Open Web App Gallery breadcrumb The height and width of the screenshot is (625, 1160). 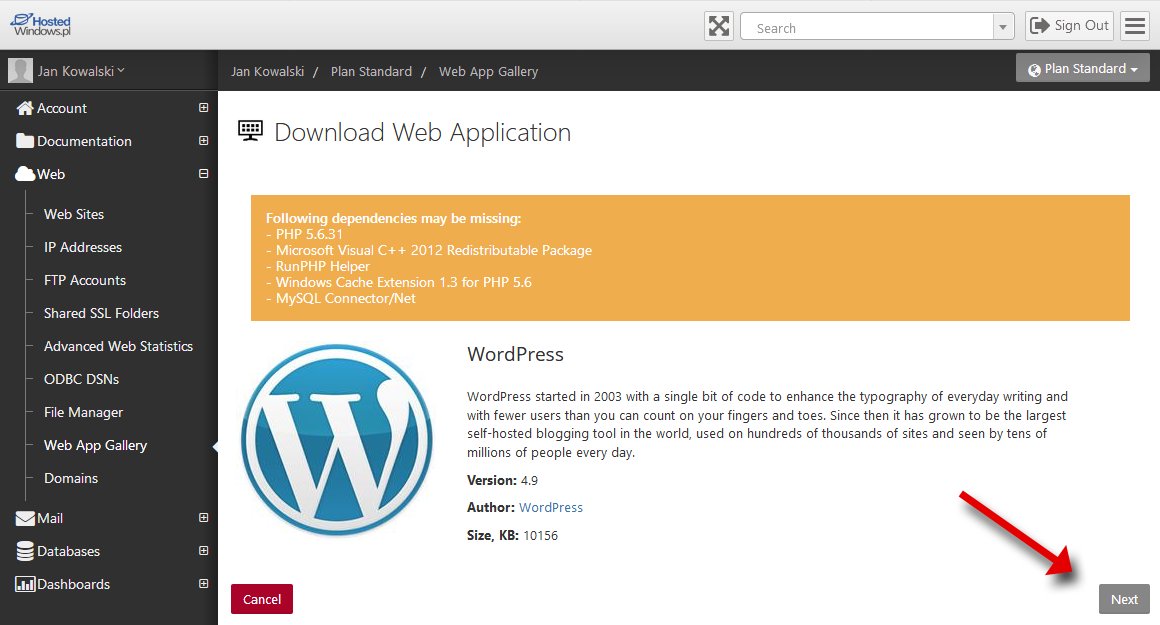pos(488,72)
